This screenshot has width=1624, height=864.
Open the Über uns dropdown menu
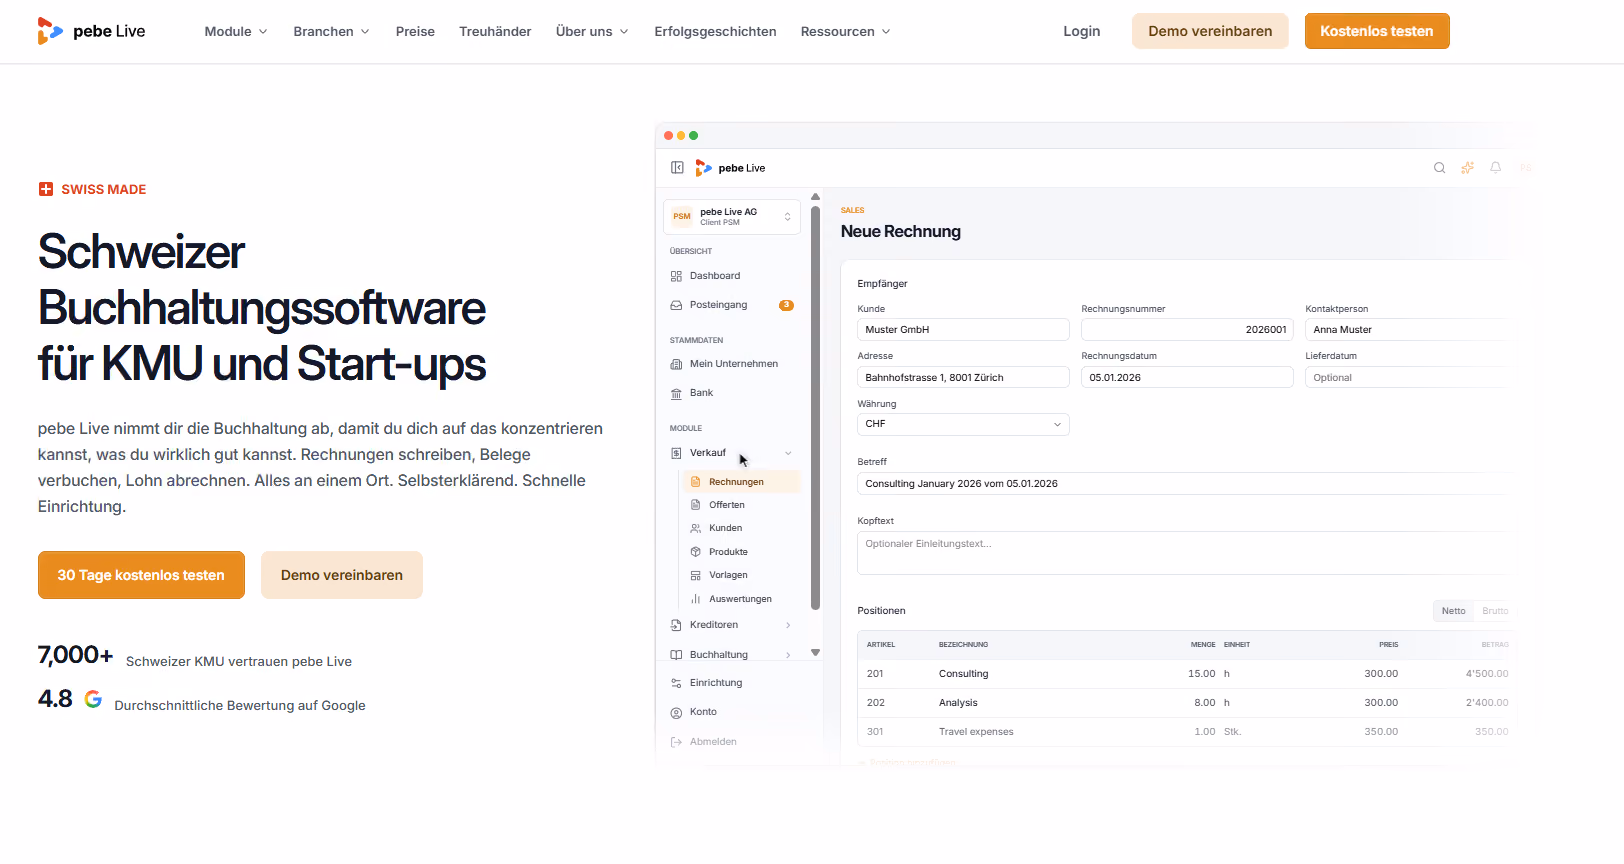592,31
